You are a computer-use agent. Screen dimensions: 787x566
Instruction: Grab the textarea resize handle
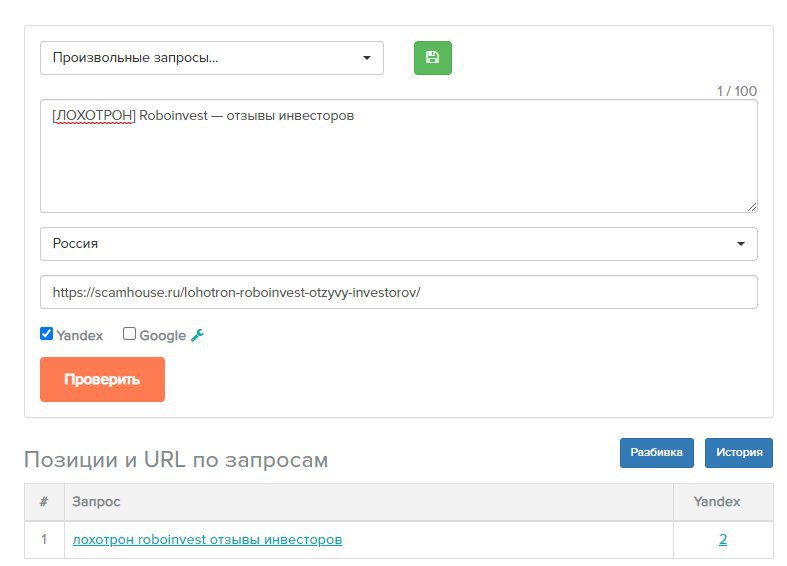(x=751, y=207)
